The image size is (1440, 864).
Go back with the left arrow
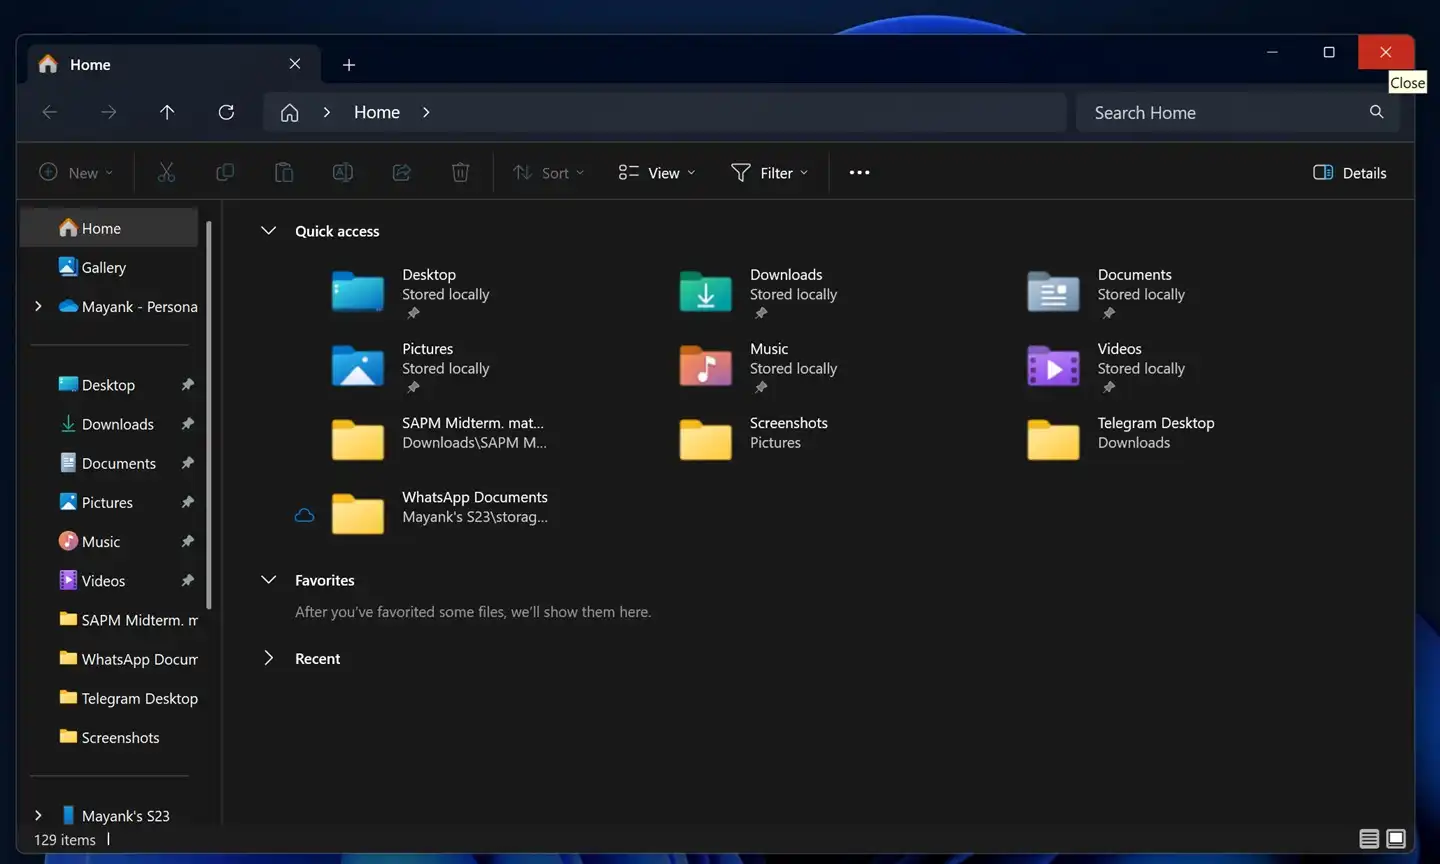click(50, 112)
